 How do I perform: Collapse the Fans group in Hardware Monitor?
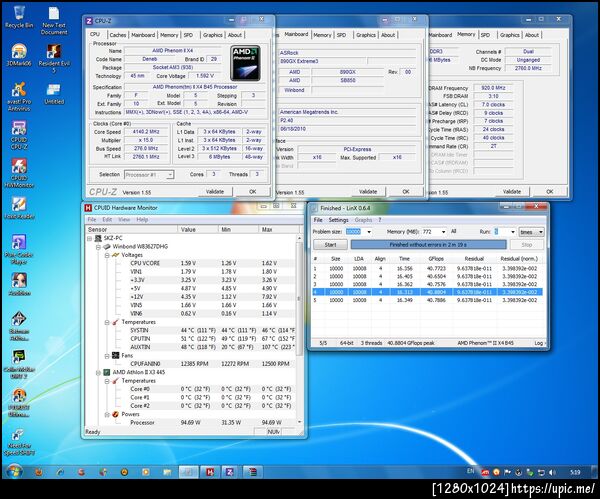click(x=107, y=356)
